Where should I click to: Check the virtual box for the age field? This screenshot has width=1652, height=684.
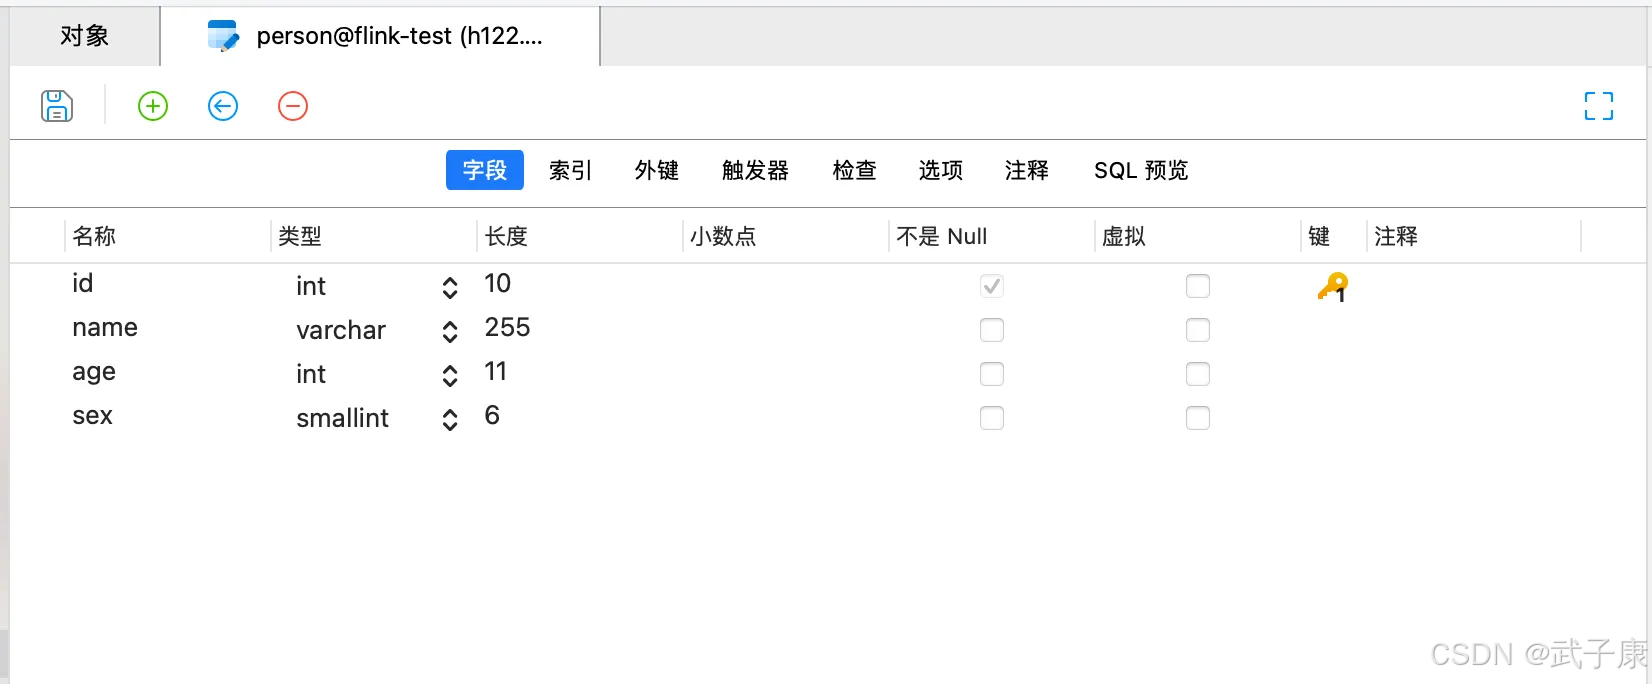(x=1197, y=374)
